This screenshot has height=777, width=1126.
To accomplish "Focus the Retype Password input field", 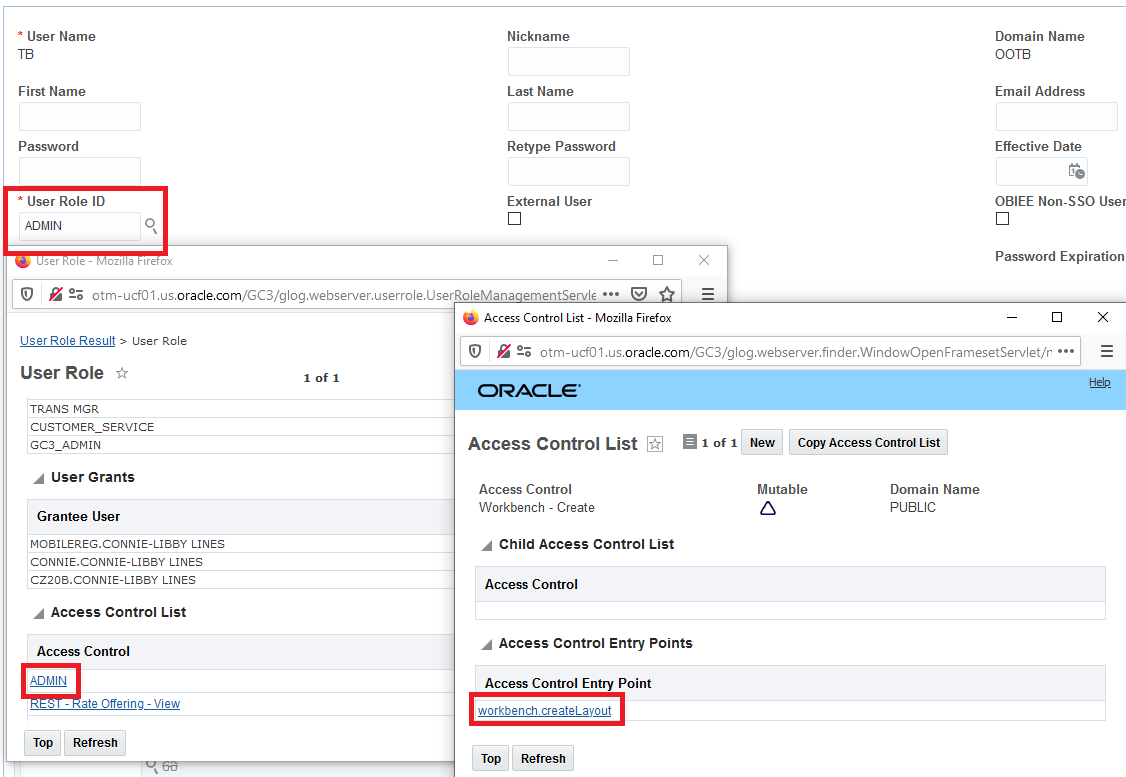I will [569, 171].
